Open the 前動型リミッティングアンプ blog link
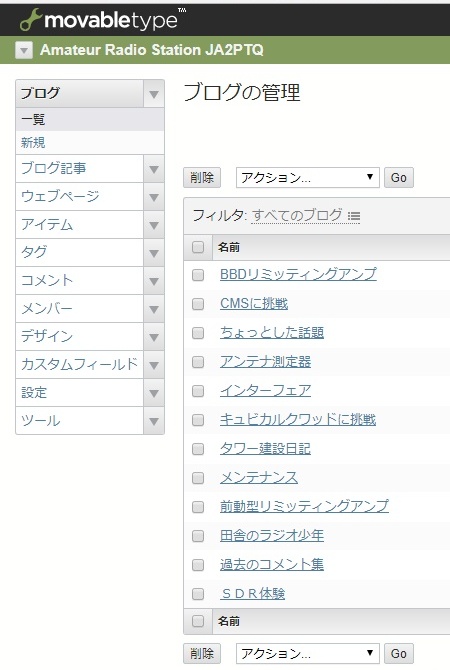Viewport: 450px width, 670px height. point(304,506)
